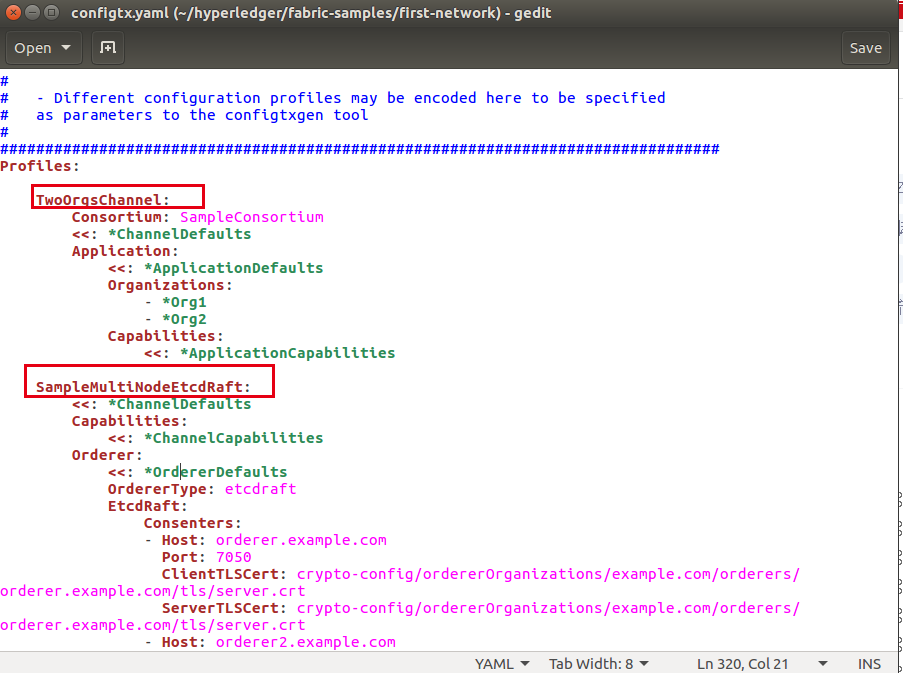Select the SampleMultiNodeEtcdRaft: profile name
Screen dimensions: 903x673
coord(143,387)
